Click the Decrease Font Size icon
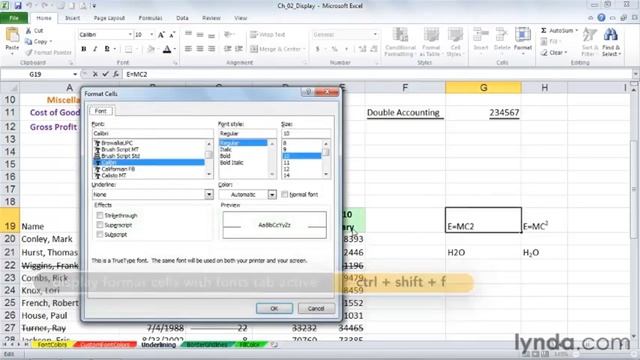 point(172,35)
